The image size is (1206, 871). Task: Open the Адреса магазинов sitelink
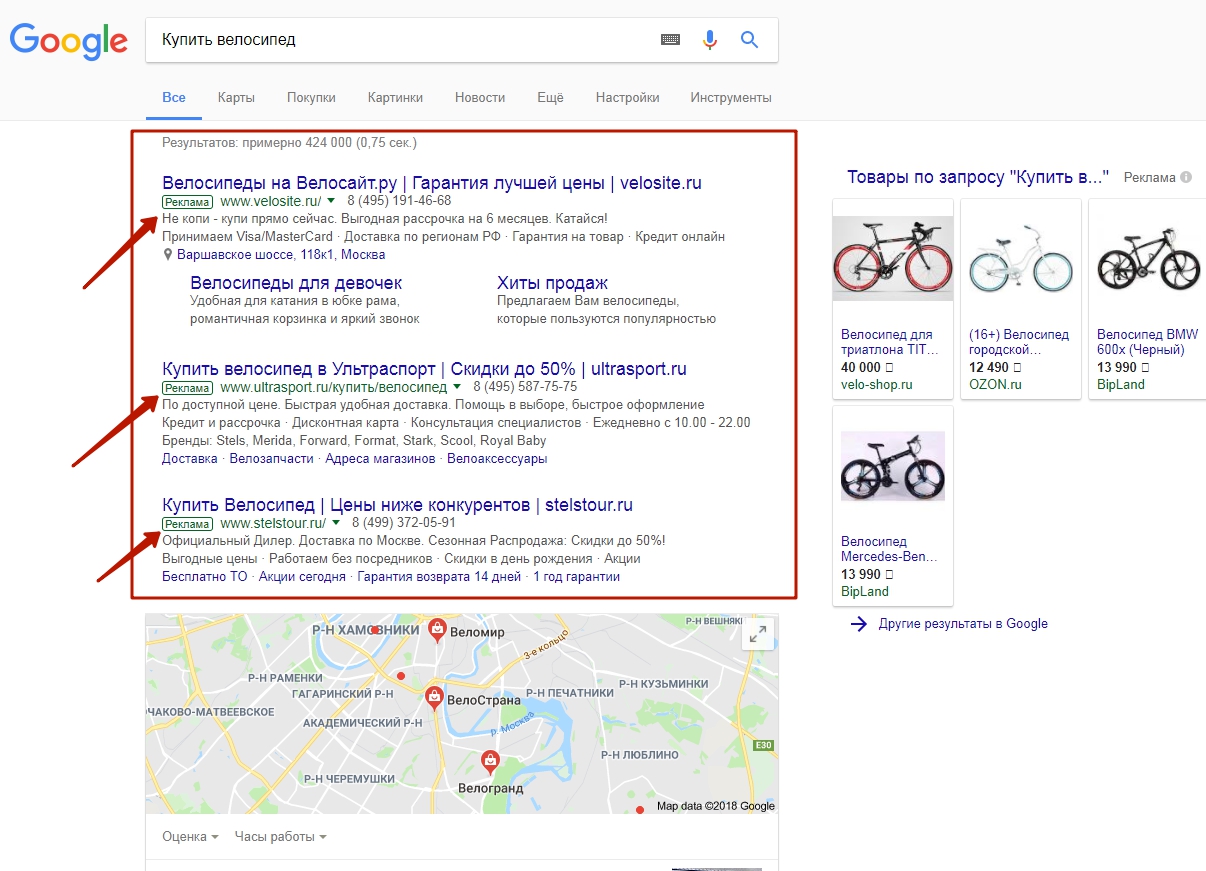click(381, 459)
